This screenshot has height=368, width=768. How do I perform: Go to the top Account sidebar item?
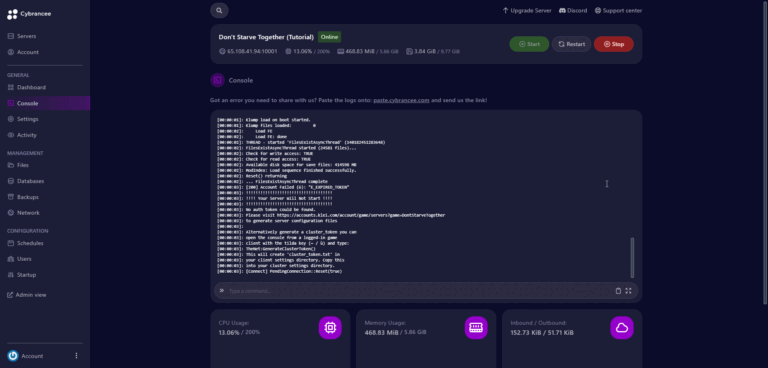28,52
